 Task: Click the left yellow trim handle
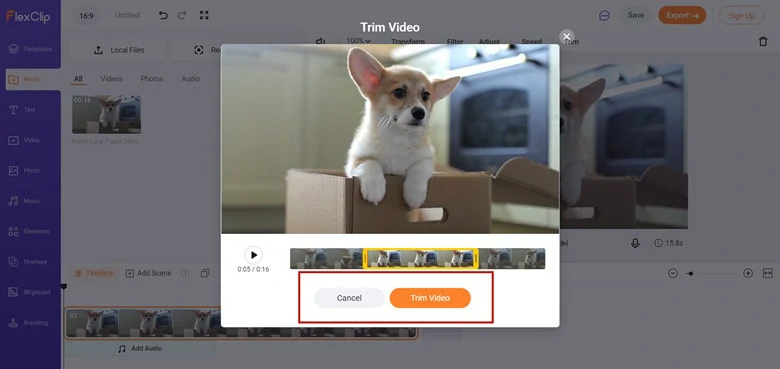click(x=365, y=259)
